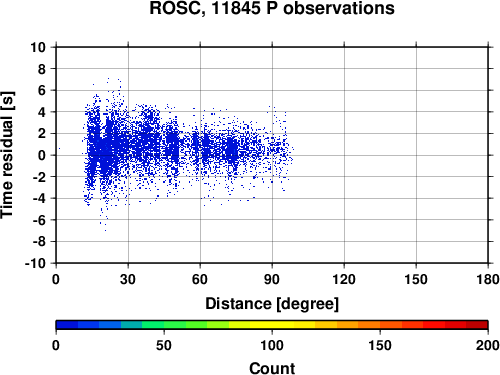Click the Count colorbar label

pos(272,368)
